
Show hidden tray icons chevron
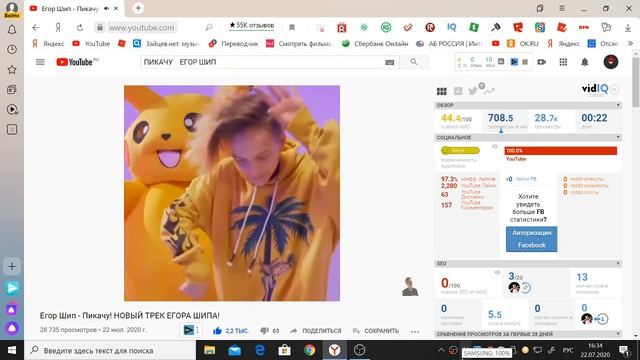(441, 350)
